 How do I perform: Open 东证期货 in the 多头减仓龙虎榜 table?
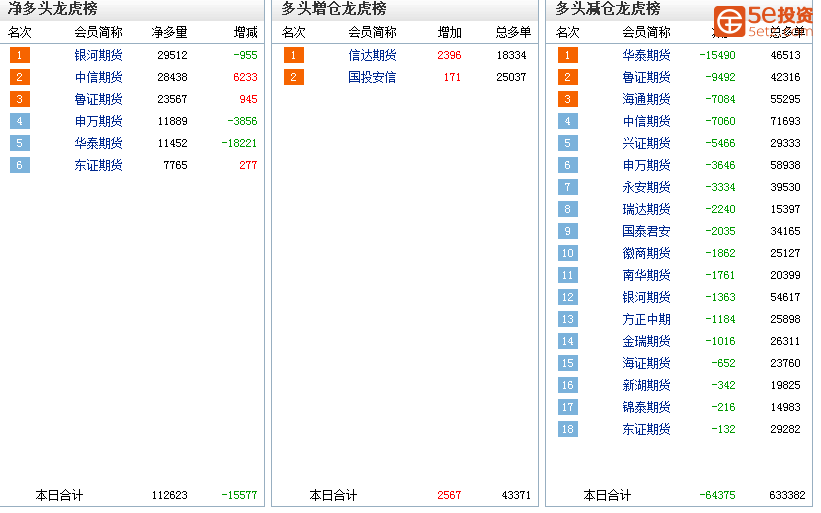click(x=646, y=429)
